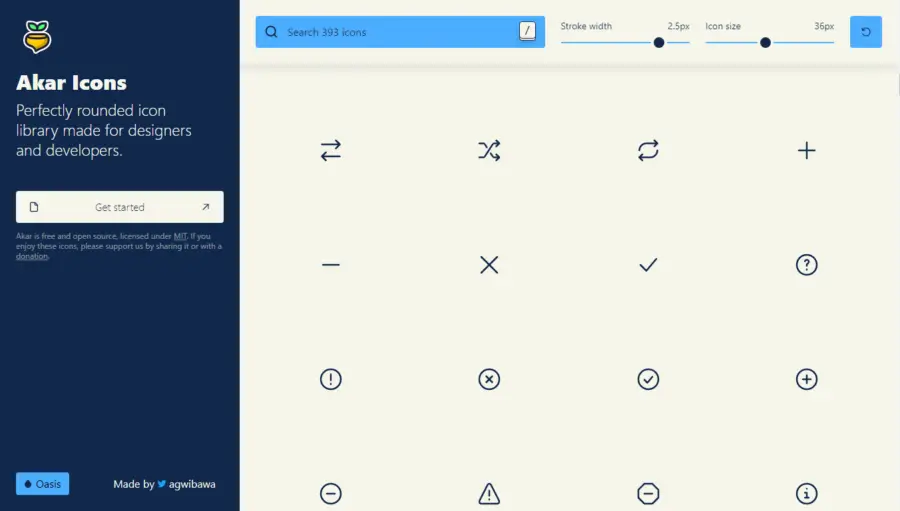Click the document icon in Get started
The height and width of the screenshot is (511, 900).
[x=34, y=207]
